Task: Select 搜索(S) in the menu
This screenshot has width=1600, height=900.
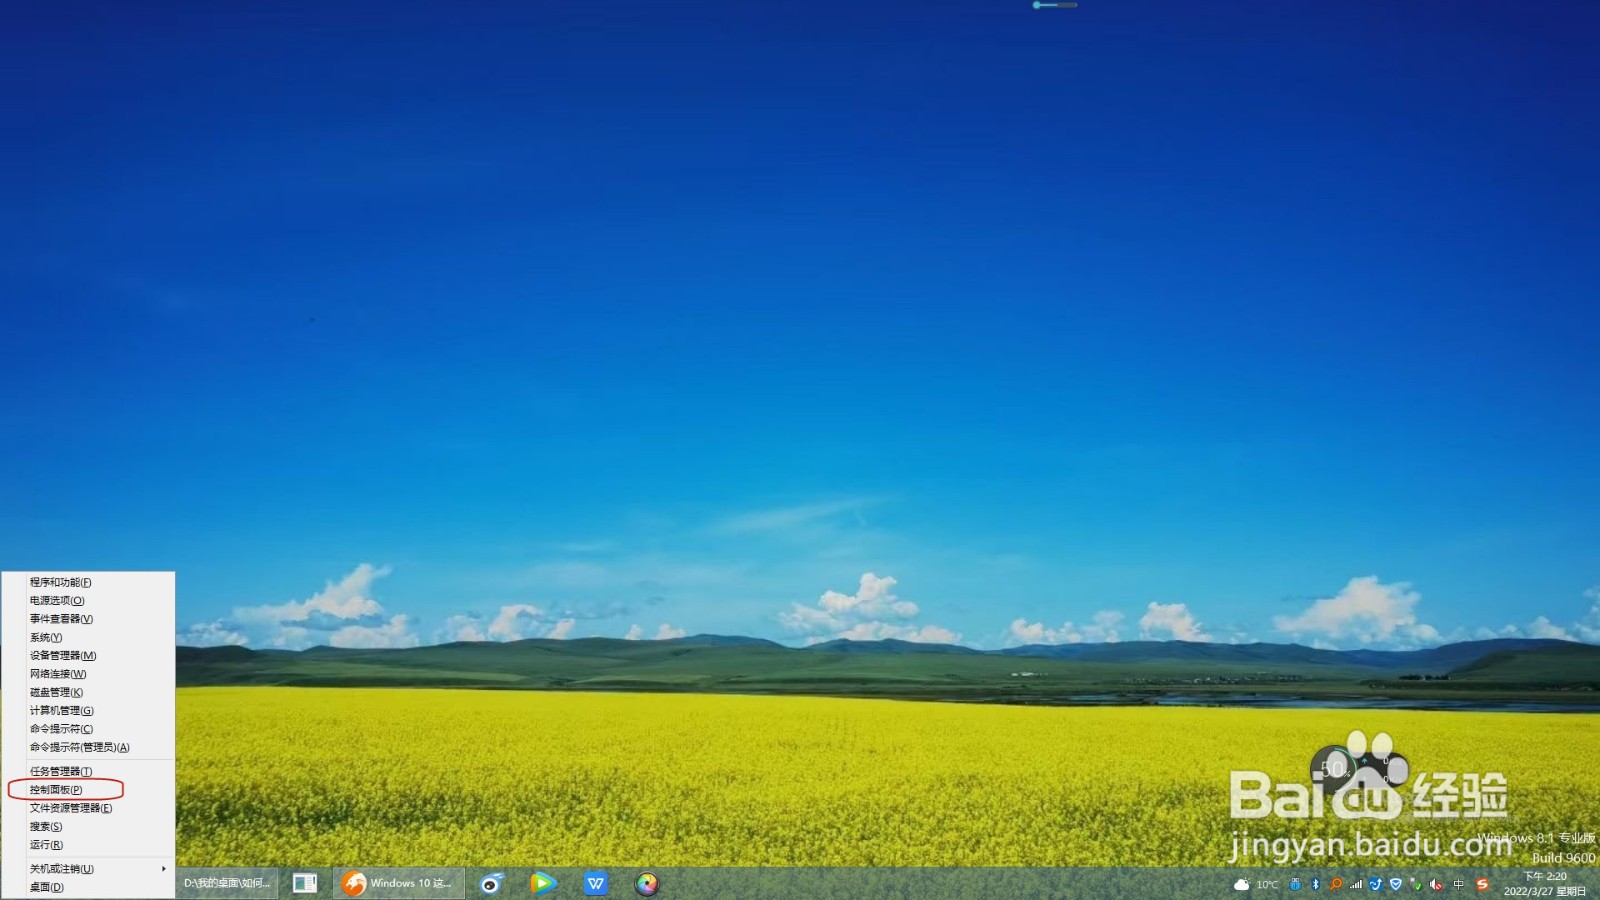Action: [x=88, y=826]
